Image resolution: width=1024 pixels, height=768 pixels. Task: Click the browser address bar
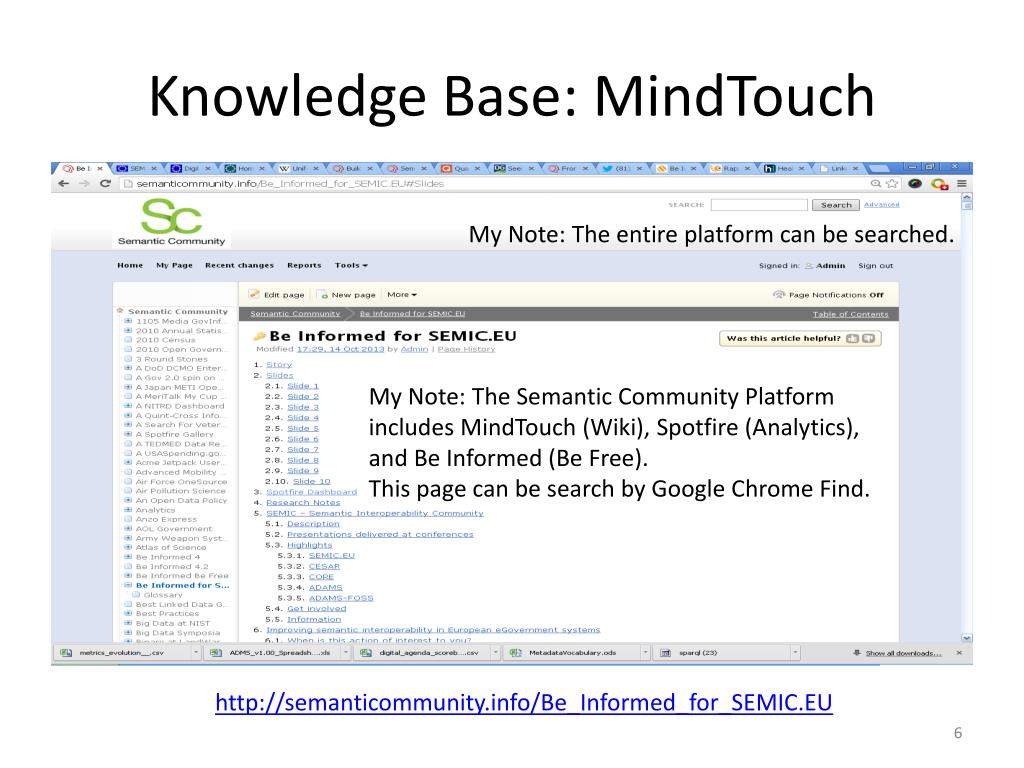click(x=496, y=184)
